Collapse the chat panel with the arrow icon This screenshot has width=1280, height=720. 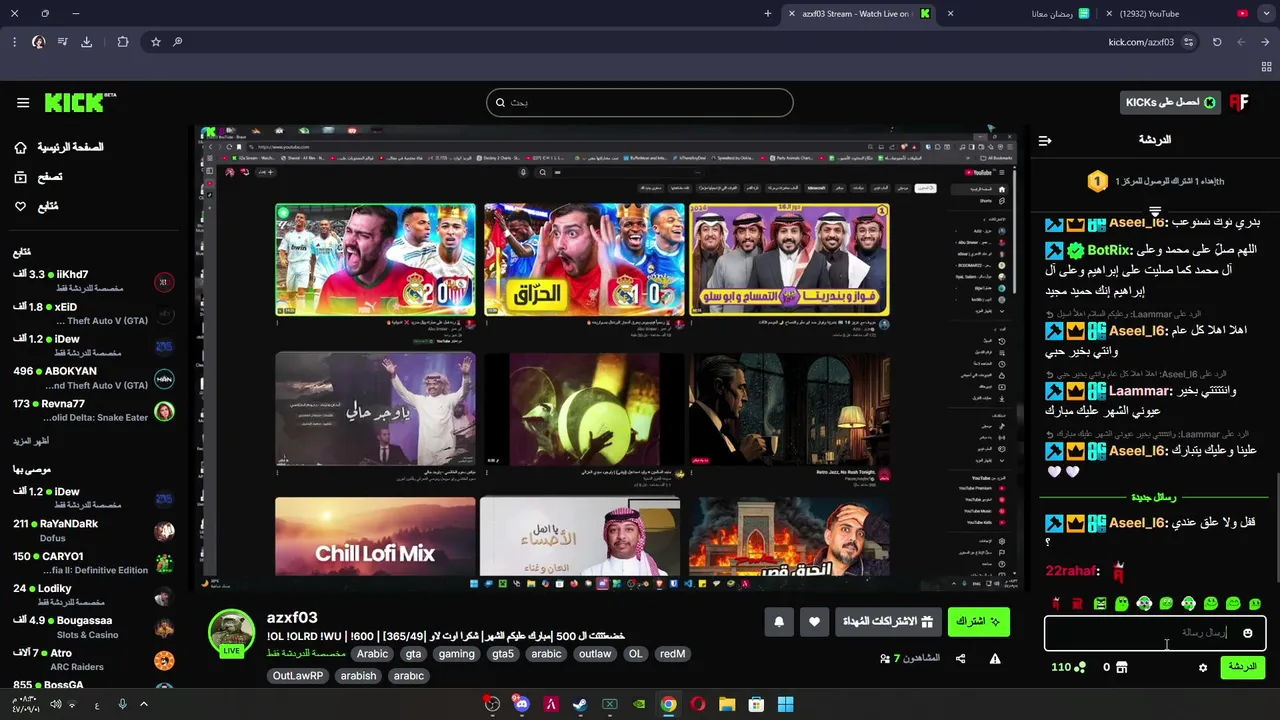1045,141
